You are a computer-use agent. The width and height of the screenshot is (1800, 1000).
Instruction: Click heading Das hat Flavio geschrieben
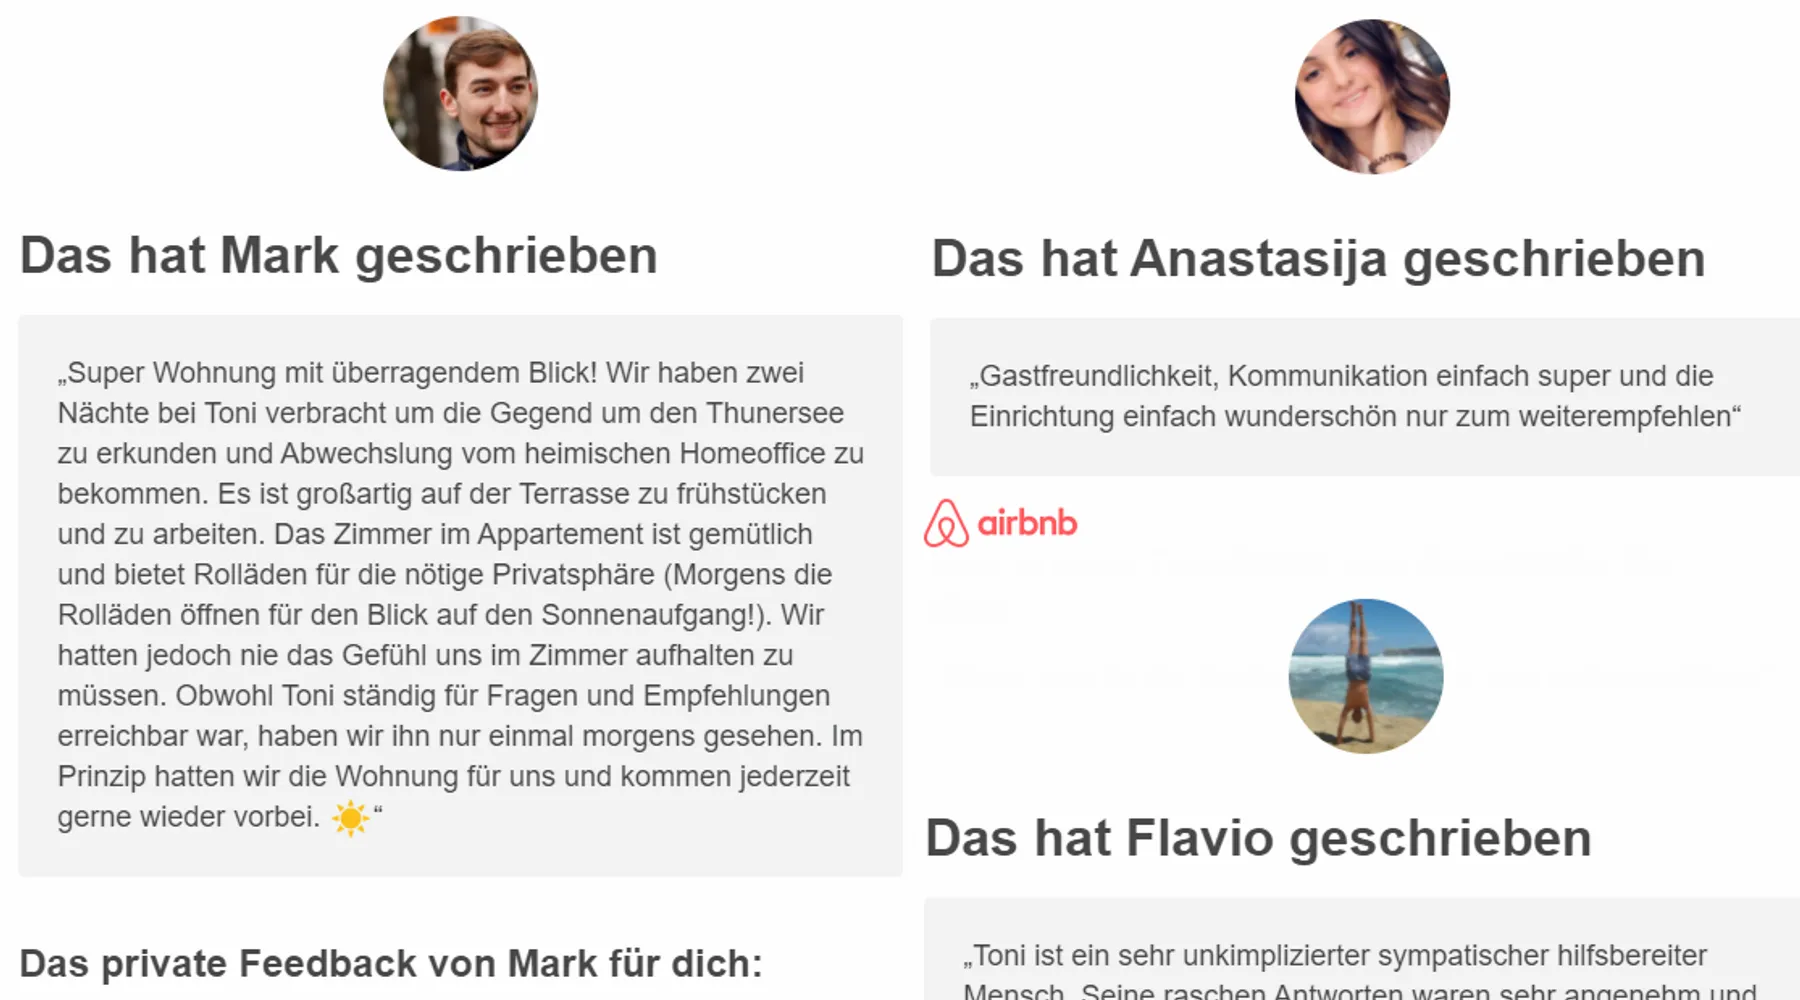[1258, 838]
